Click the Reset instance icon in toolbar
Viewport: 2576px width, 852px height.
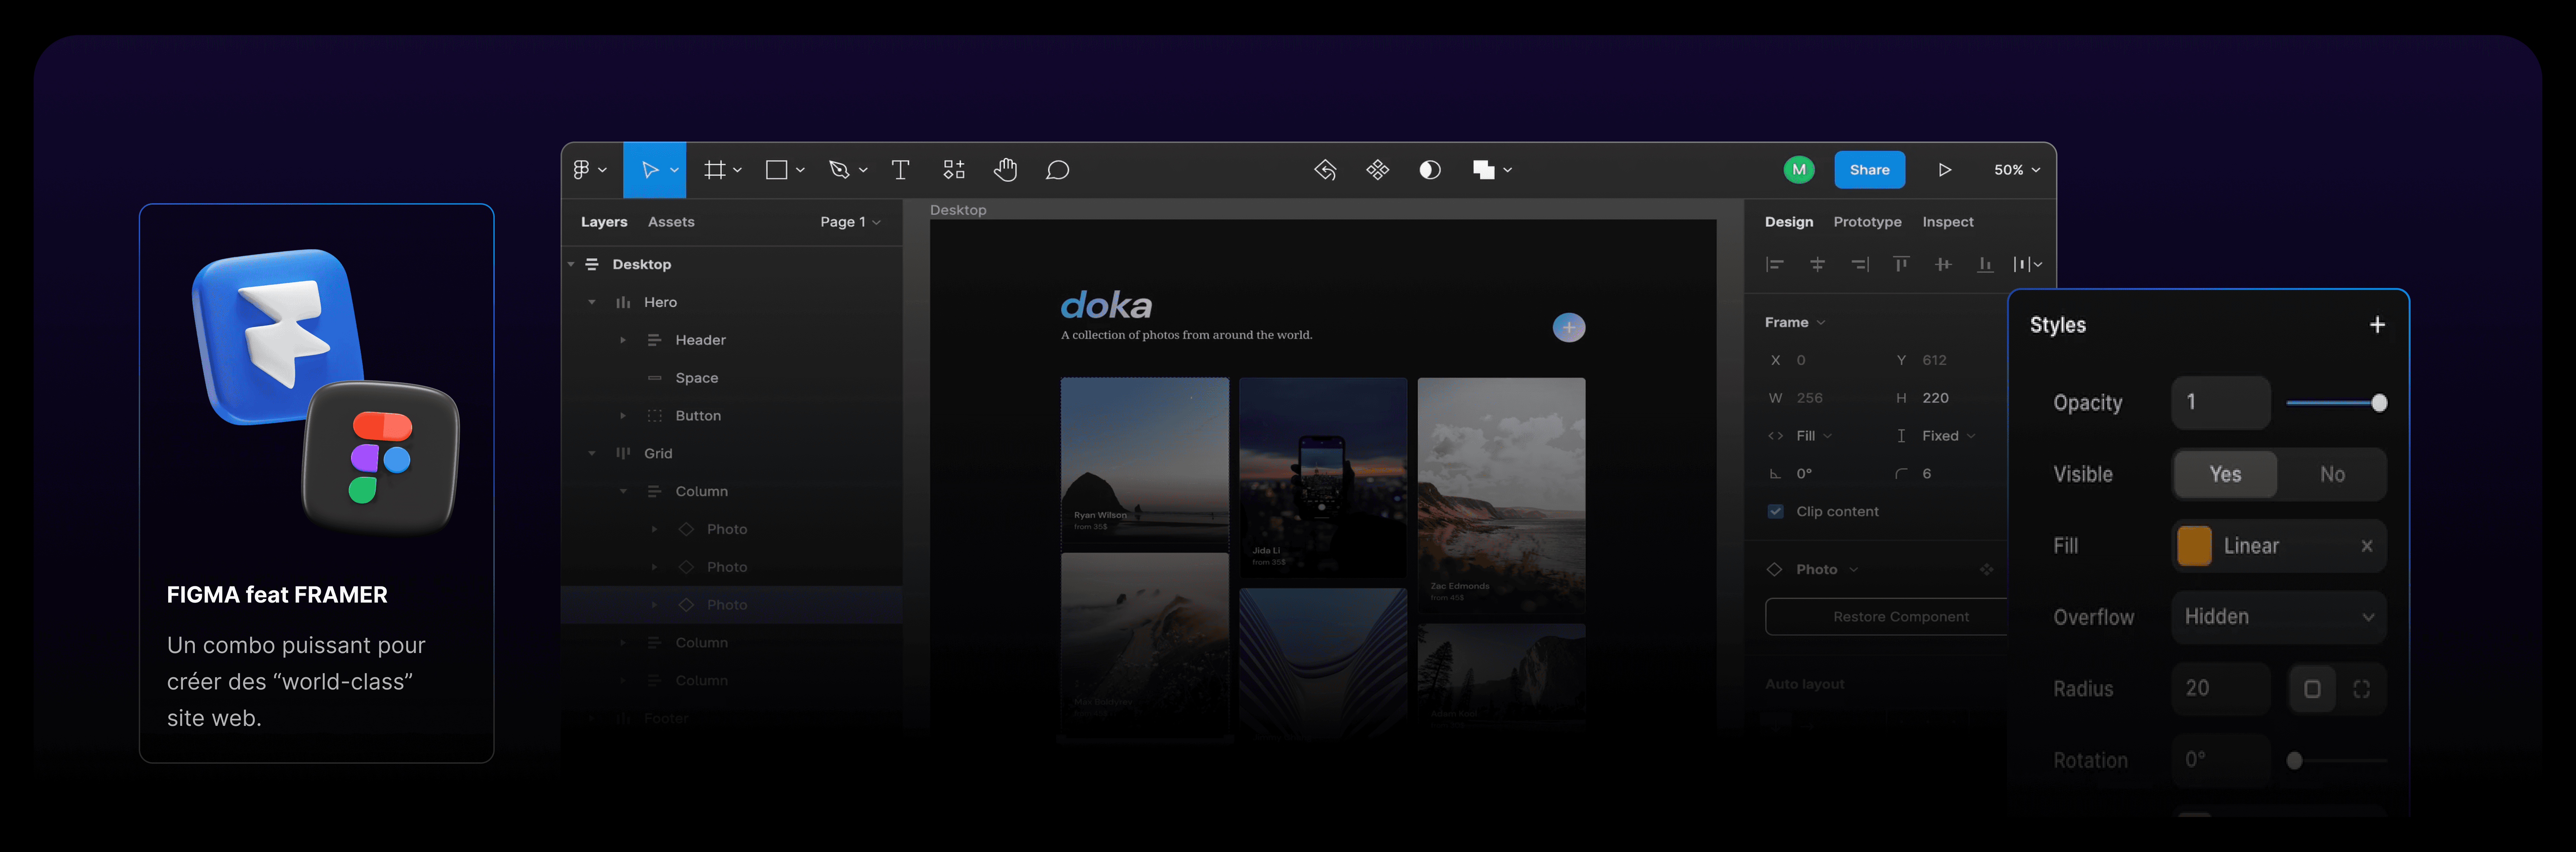coord(1325,170)
